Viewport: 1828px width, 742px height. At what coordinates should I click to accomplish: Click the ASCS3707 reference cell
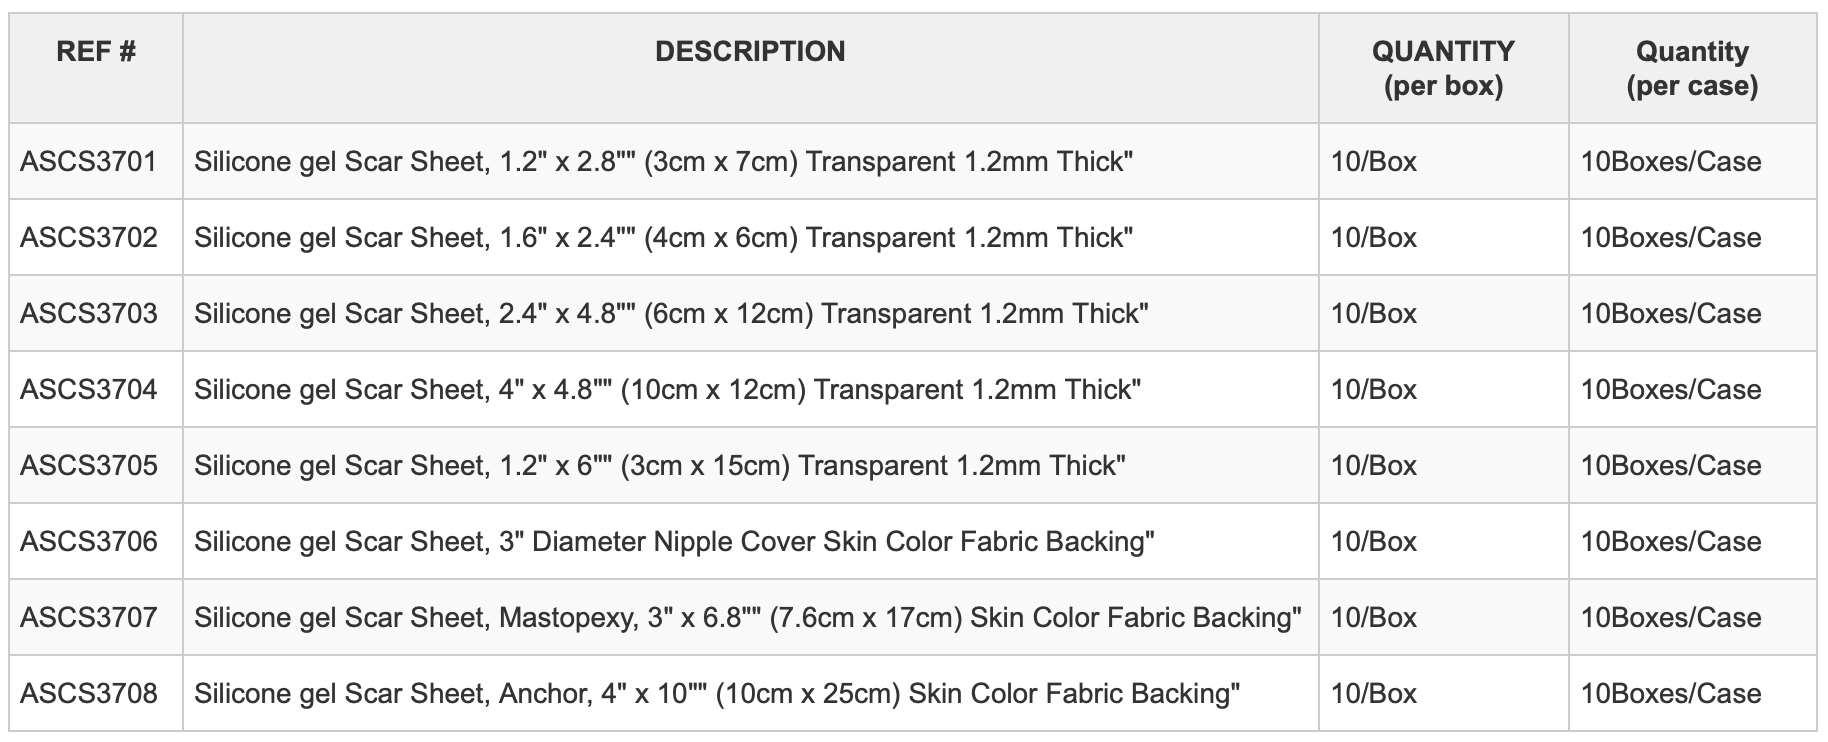(89, 618)
